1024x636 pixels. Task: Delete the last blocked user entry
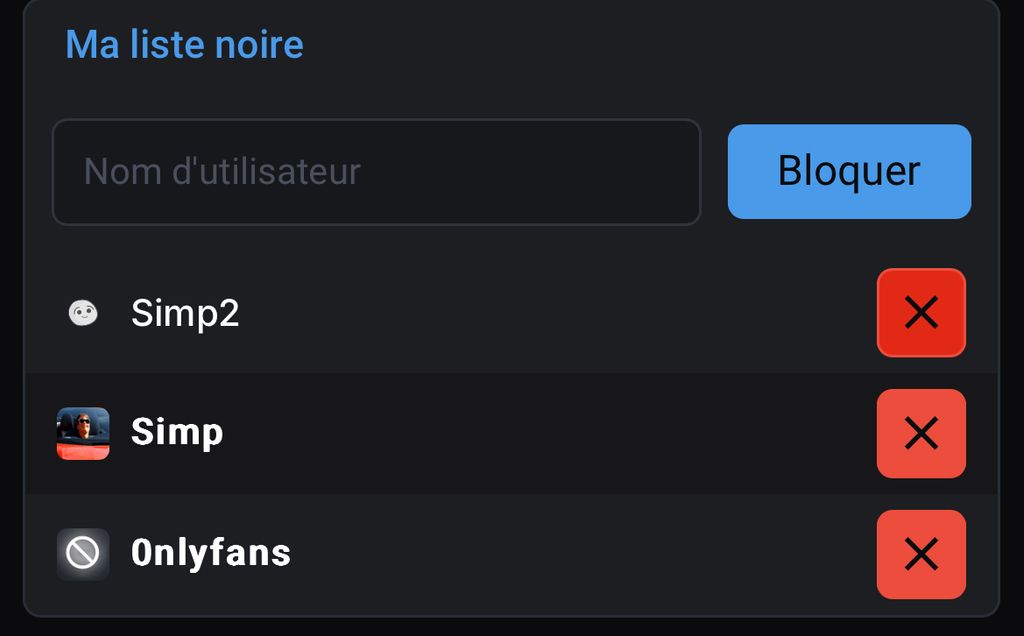coord(921,554)
